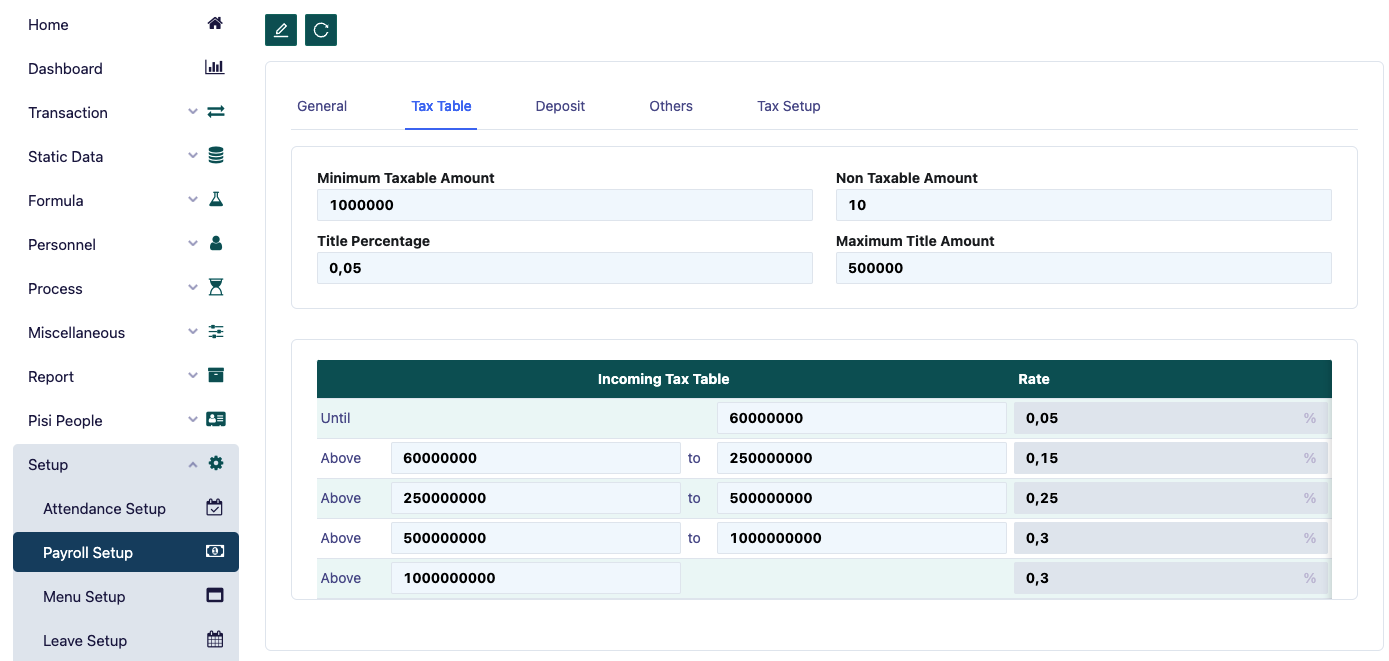
Task: Click the refresh reload icon button
Action: [321, 30]
